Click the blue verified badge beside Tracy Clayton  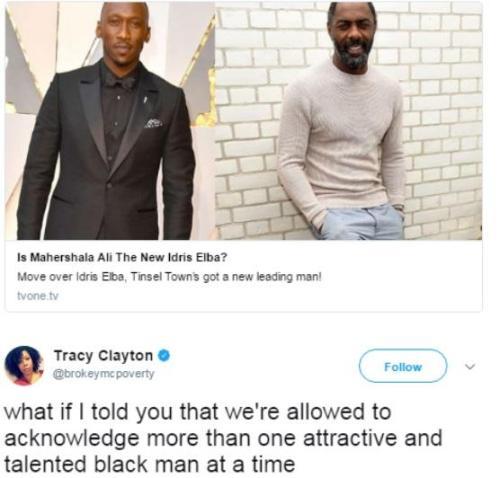(164, 356)
